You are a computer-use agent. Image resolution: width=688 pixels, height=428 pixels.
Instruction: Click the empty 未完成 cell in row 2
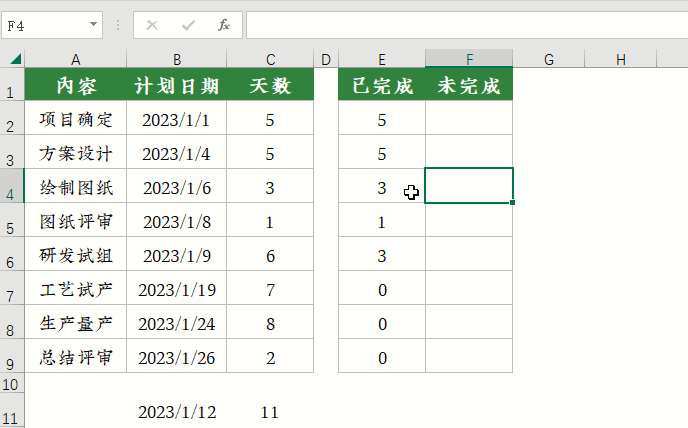(x=469, y=118)
